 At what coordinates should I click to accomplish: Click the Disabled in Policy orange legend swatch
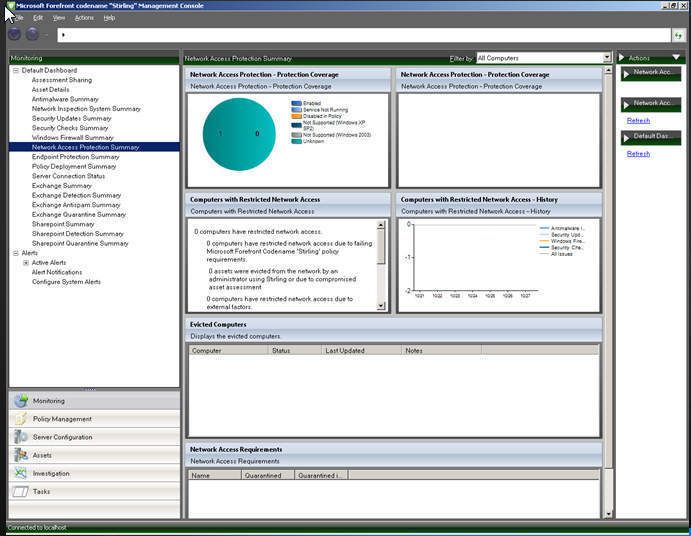coord(296,116)
